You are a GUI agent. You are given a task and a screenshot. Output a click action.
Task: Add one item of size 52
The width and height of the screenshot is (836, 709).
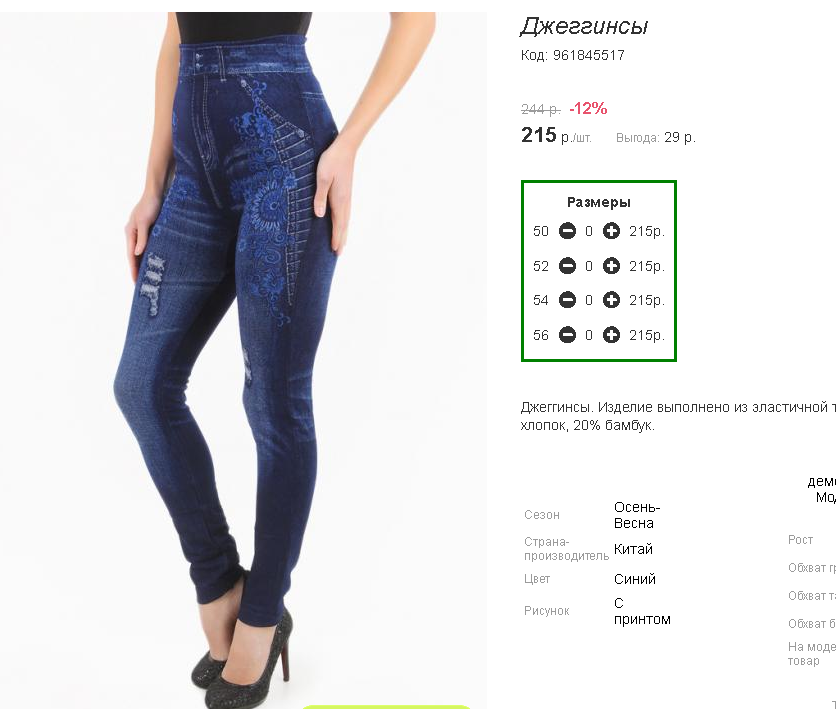click(611, 265)
